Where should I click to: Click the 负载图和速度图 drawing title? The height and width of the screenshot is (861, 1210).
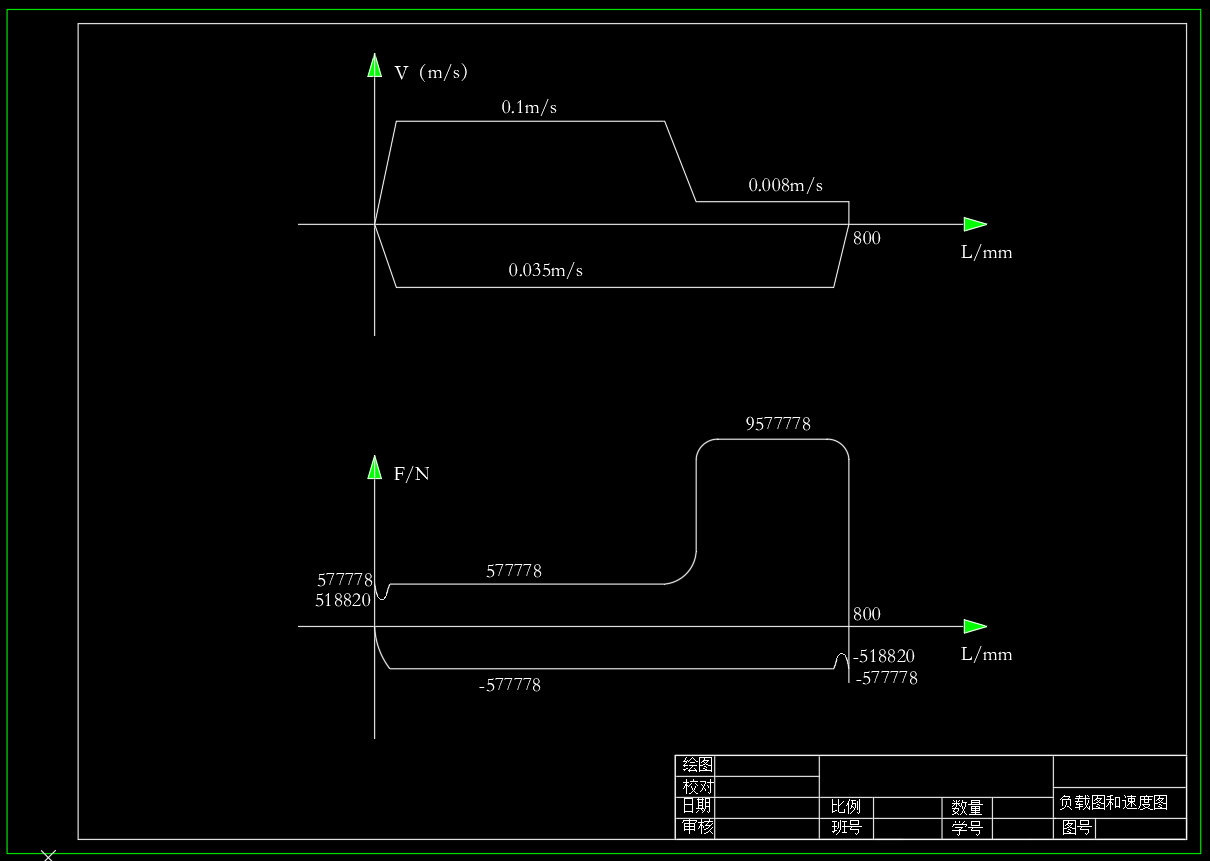1113,802
